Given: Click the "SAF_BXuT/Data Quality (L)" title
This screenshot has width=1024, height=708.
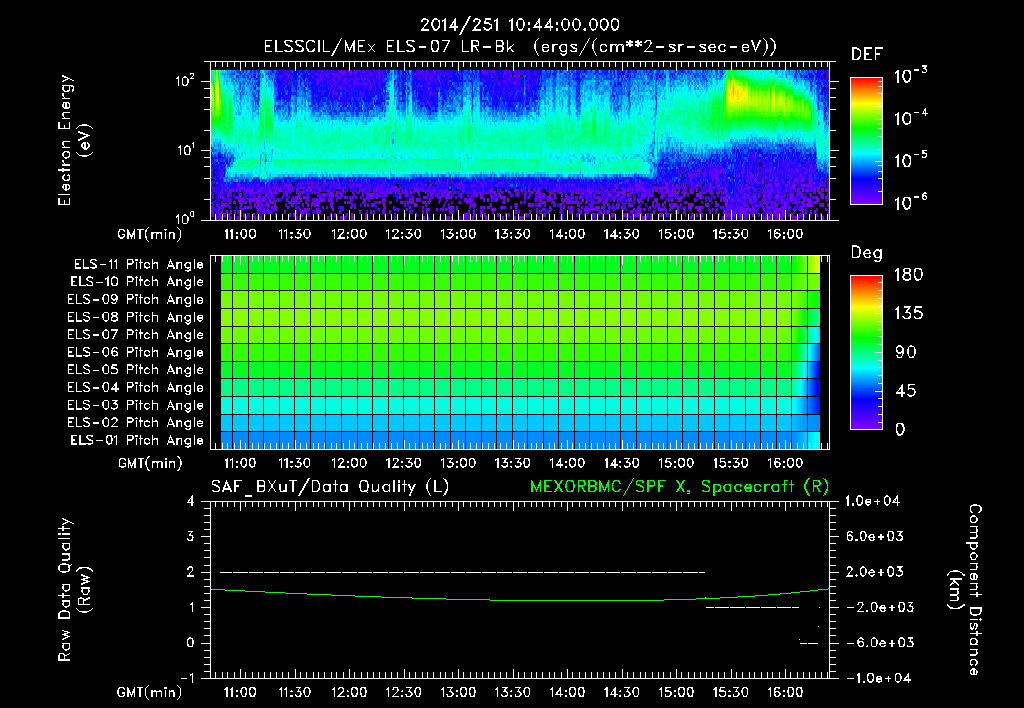Looking at the screenshot, I should click(330, 487).
